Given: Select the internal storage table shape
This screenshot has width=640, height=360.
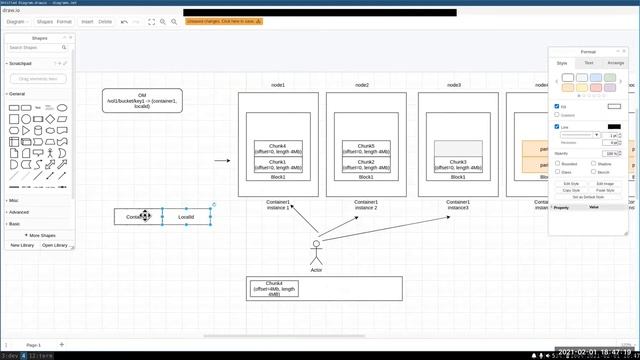Looking at the screenshot, I should pyautogui.click(x=14, y=142).
